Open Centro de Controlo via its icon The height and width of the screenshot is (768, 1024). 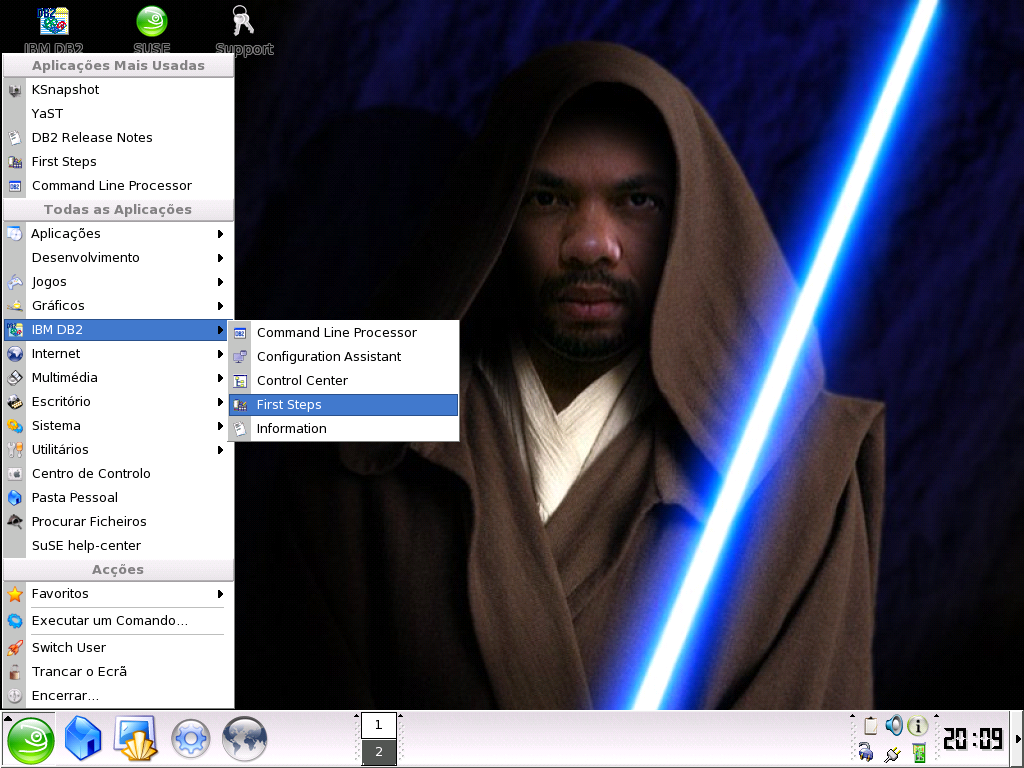pyautogui.click(x=15, y=474)
